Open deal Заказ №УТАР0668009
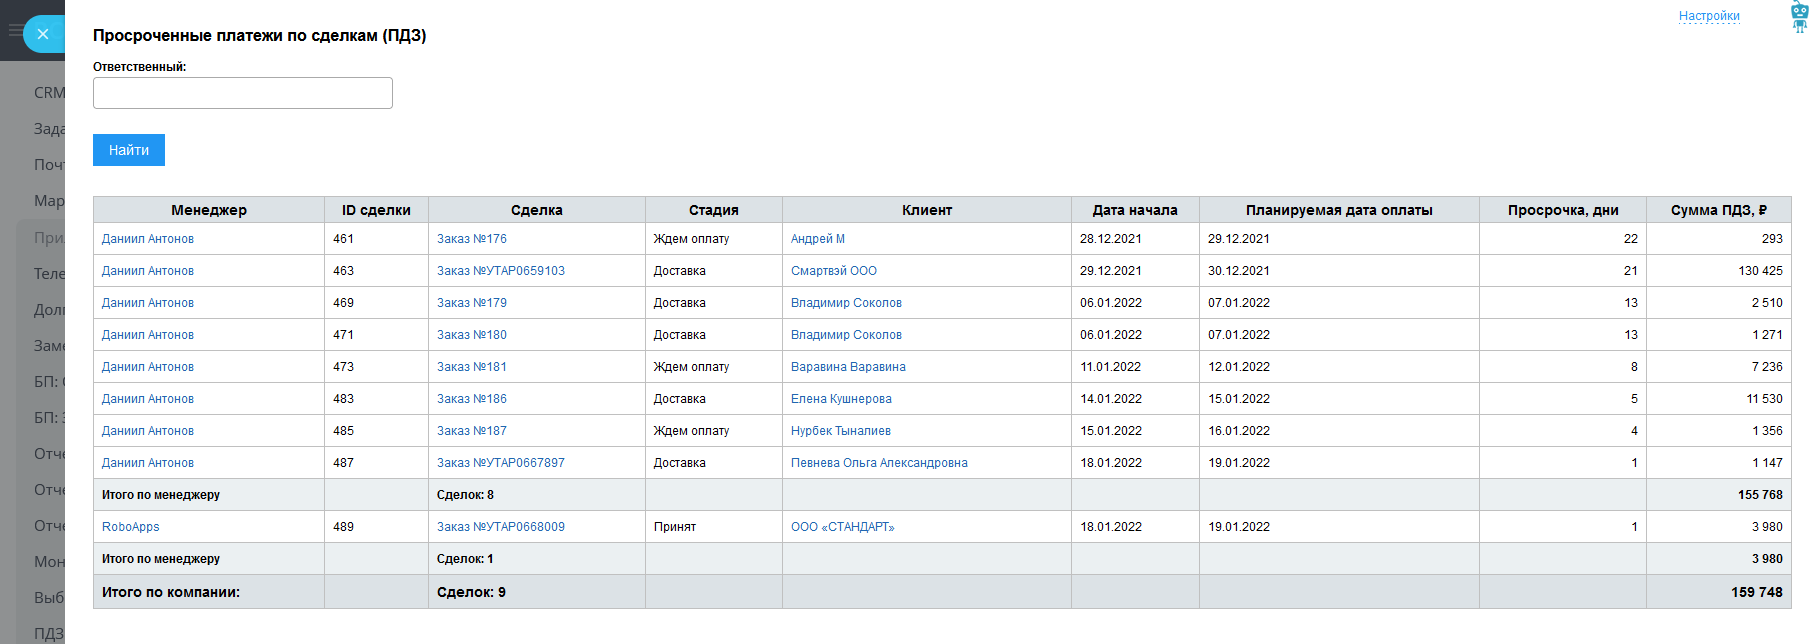 (x=500, y=527)
